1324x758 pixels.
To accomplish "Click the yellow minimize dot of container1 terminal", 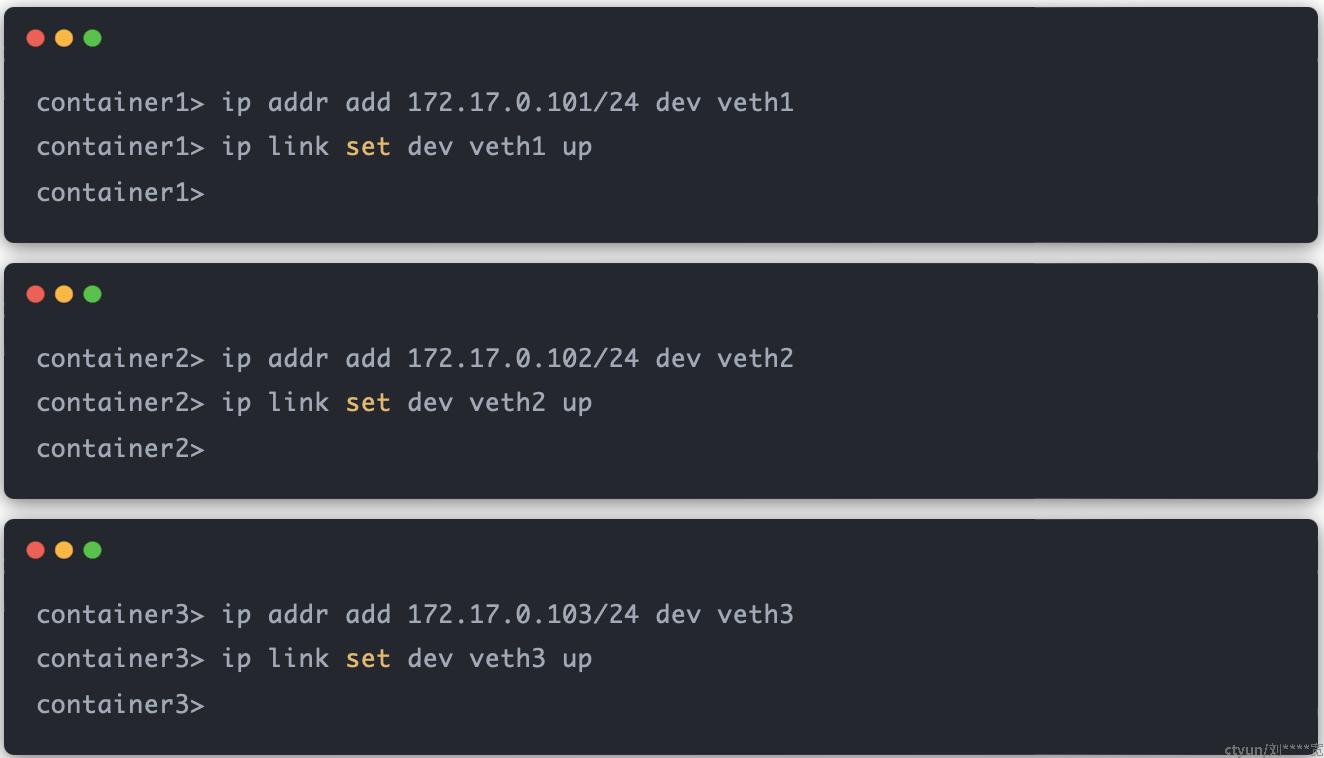I will pos(64,38).
